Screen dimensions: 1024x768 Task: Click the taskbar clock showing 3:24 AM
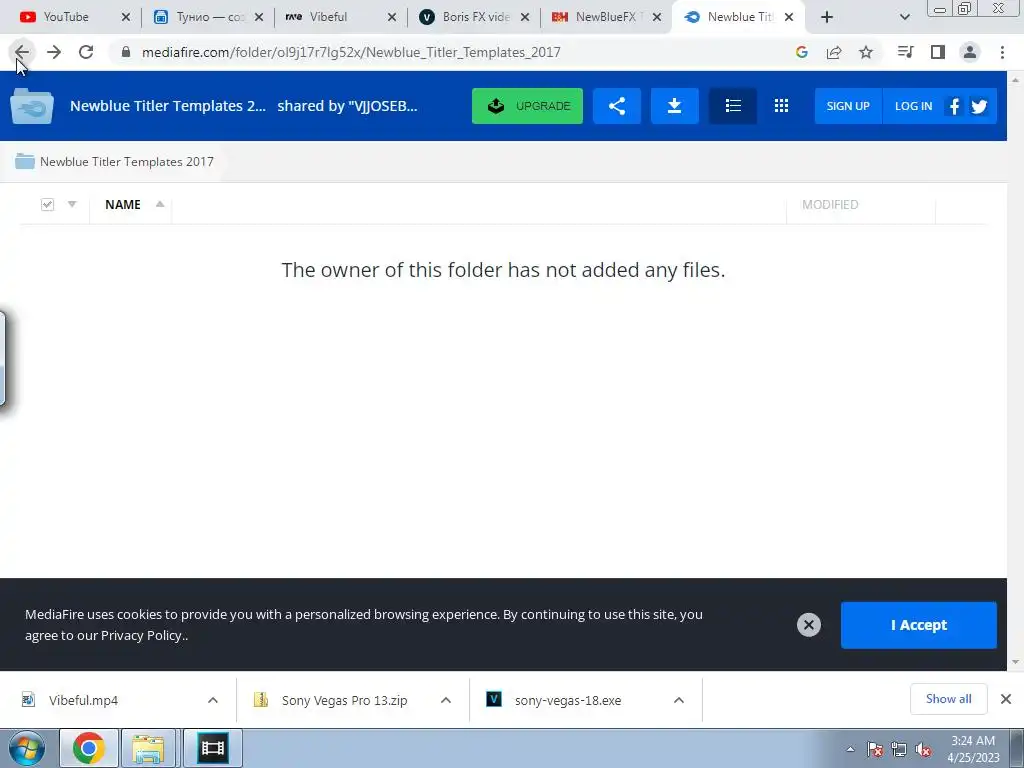(x=973, y=749)
